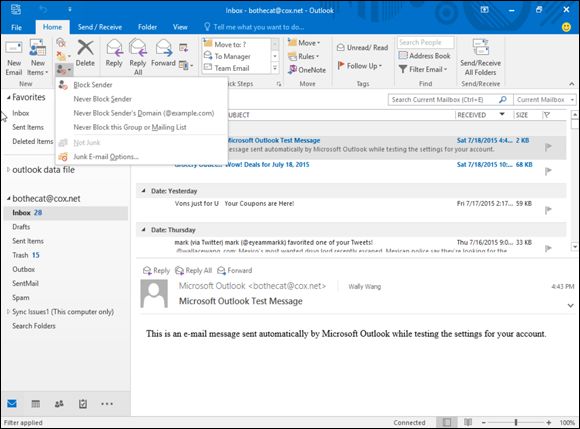
Task: Expand Sync Issues1 folder
Action: (x=8, y=311)
